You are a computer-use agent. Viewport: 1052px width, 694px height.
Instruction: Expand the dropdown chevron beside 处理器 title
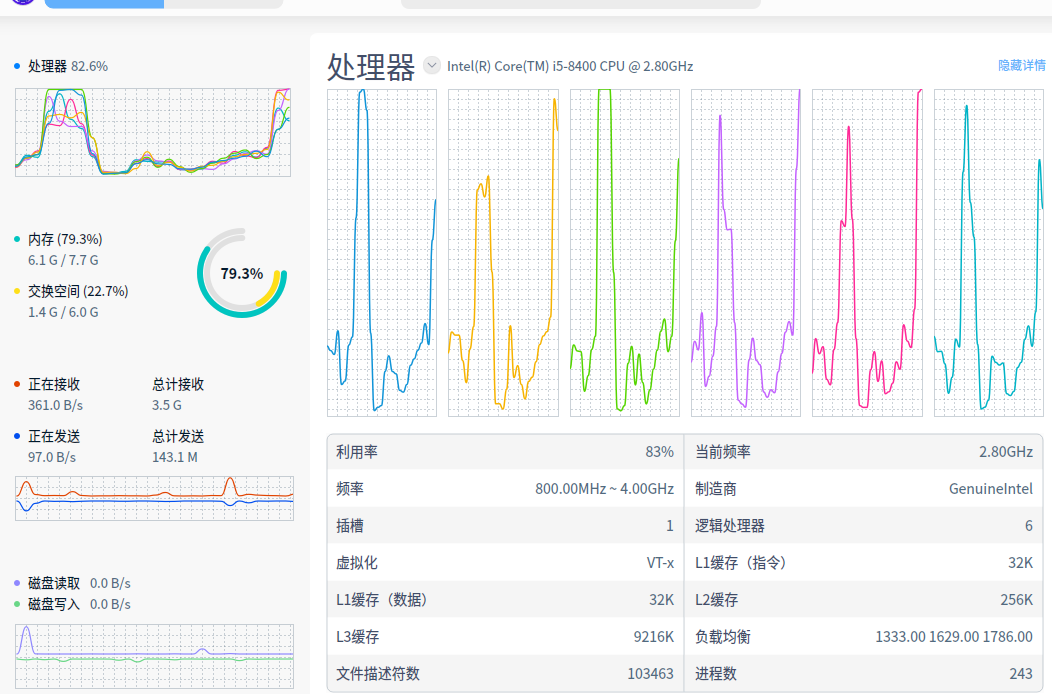point(431,66)
